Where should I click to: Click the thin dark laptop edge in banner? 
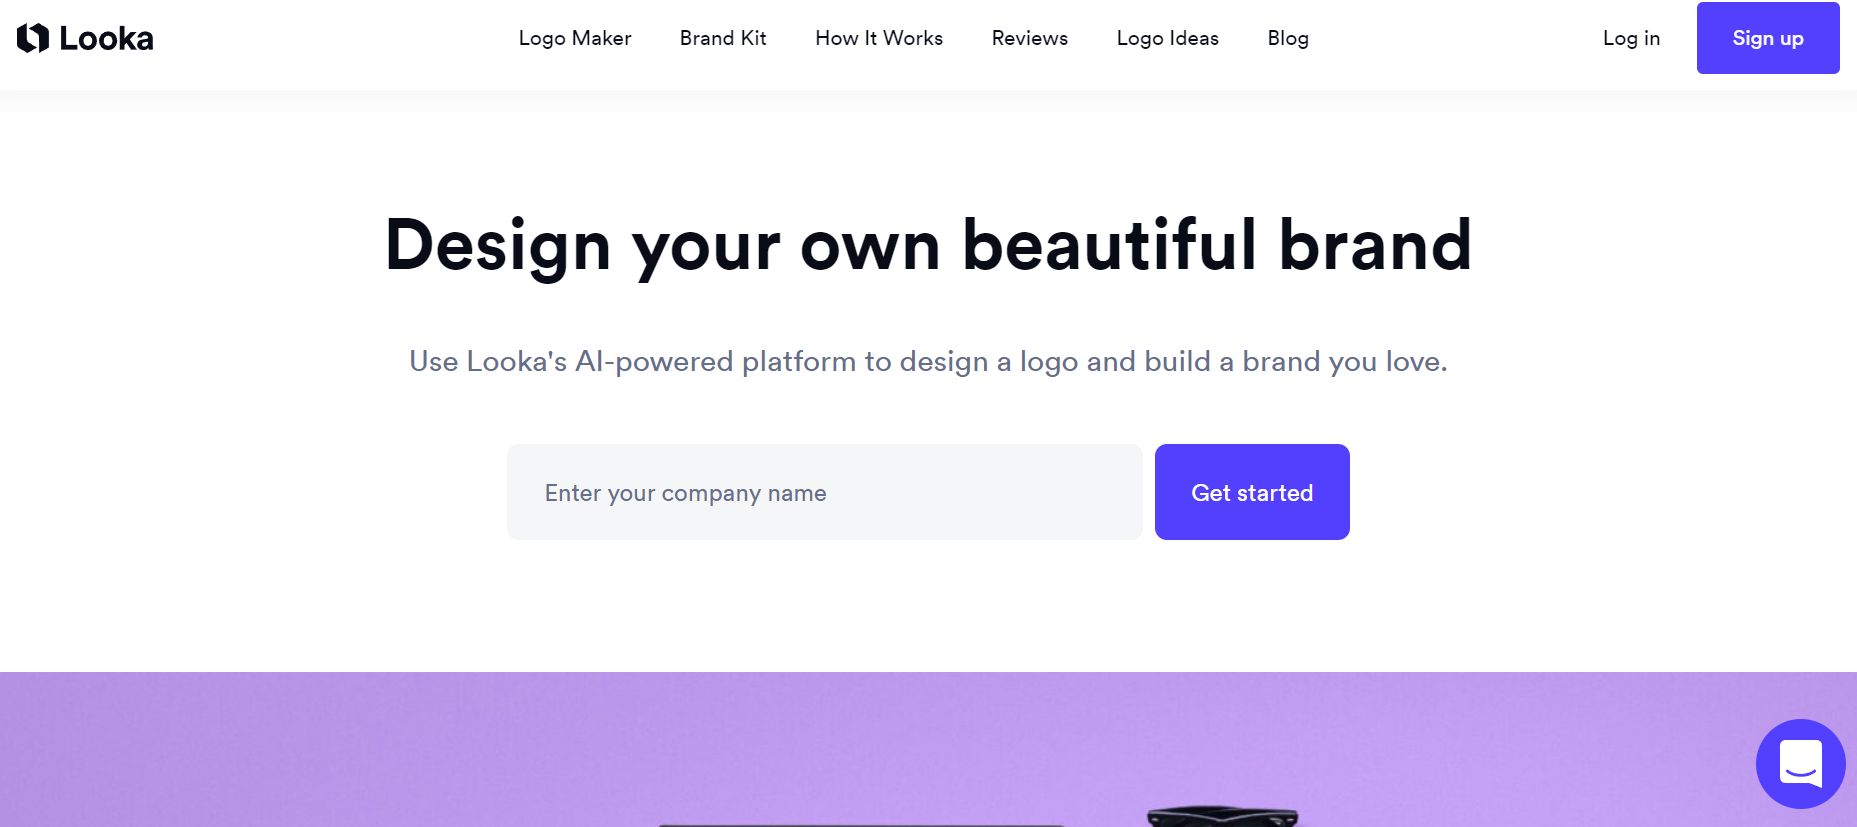coord(860,825)
